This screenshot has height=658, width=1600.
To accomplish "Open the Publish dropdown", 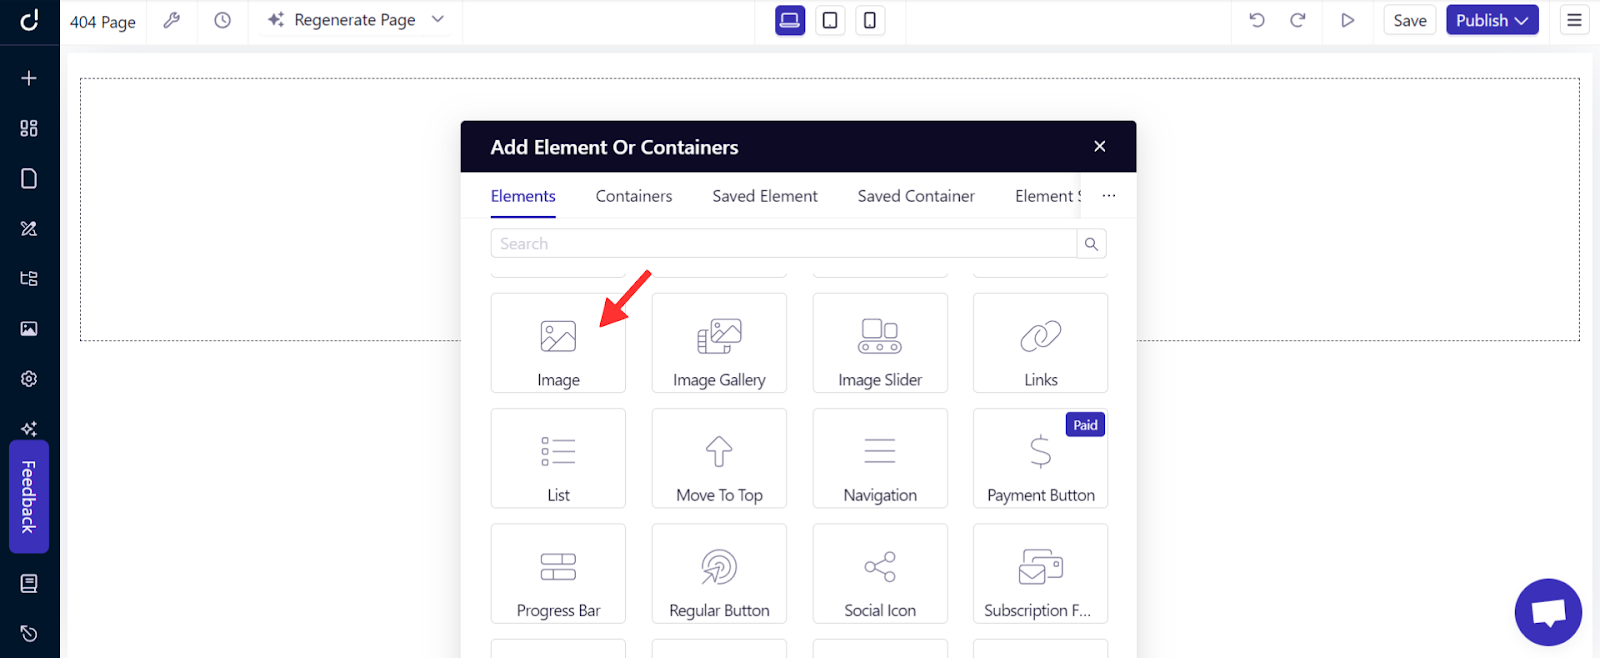I will tap(1492, 20).
